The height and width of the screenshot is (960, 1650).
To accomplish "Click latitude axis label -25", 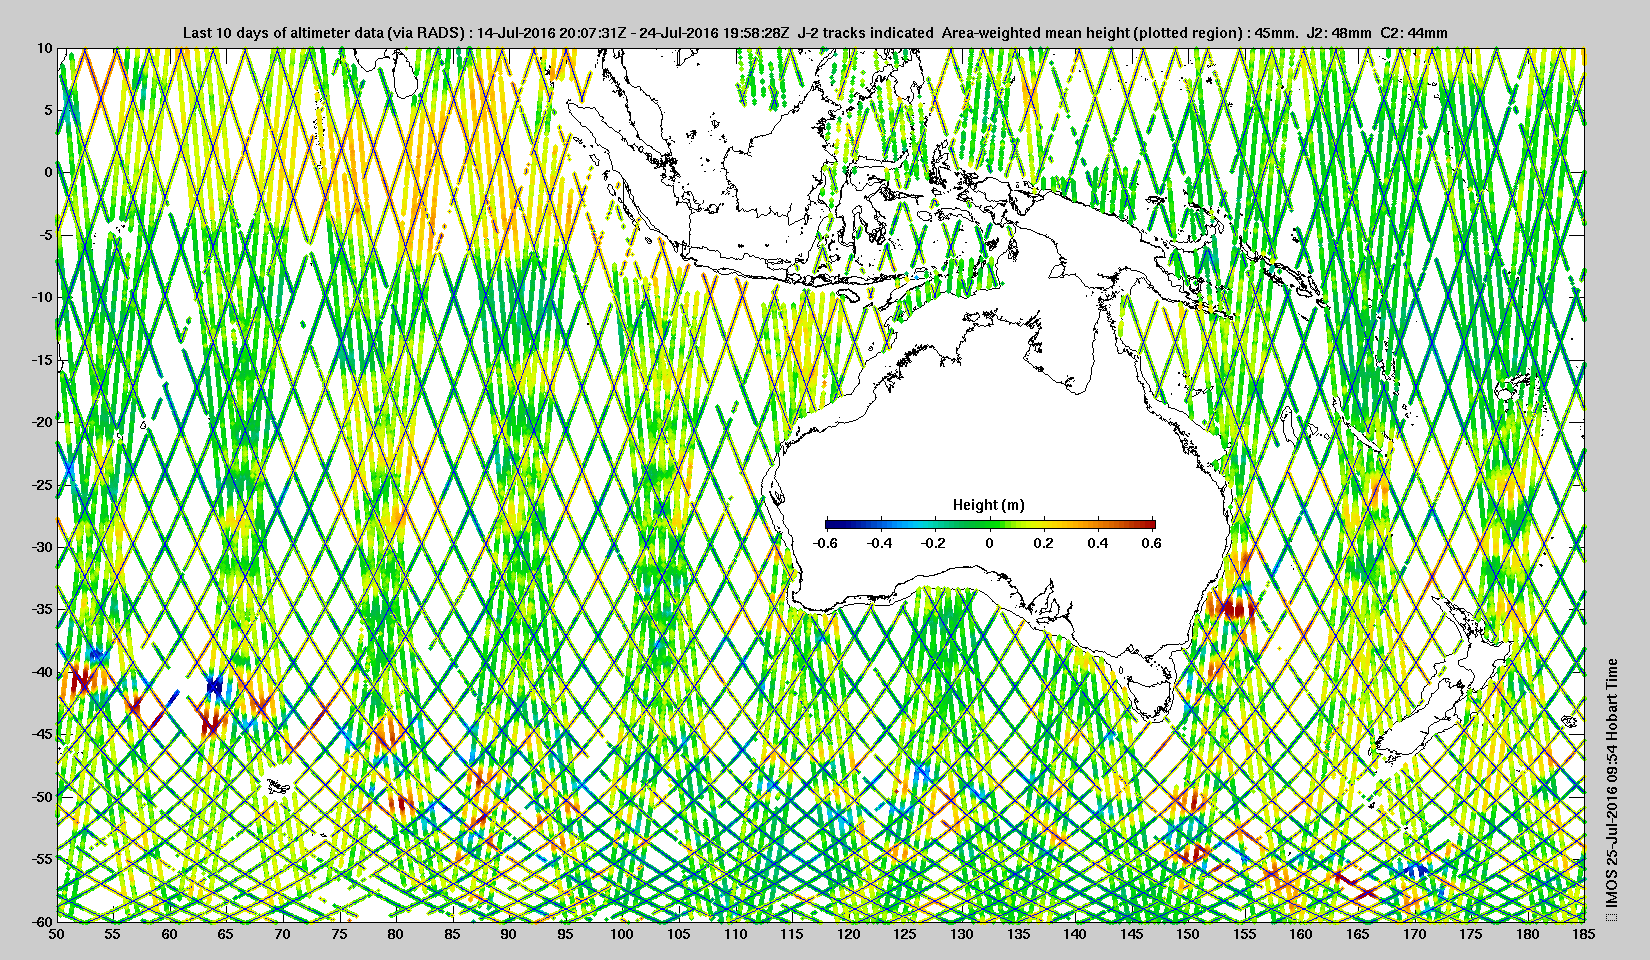I will [42, 485].
